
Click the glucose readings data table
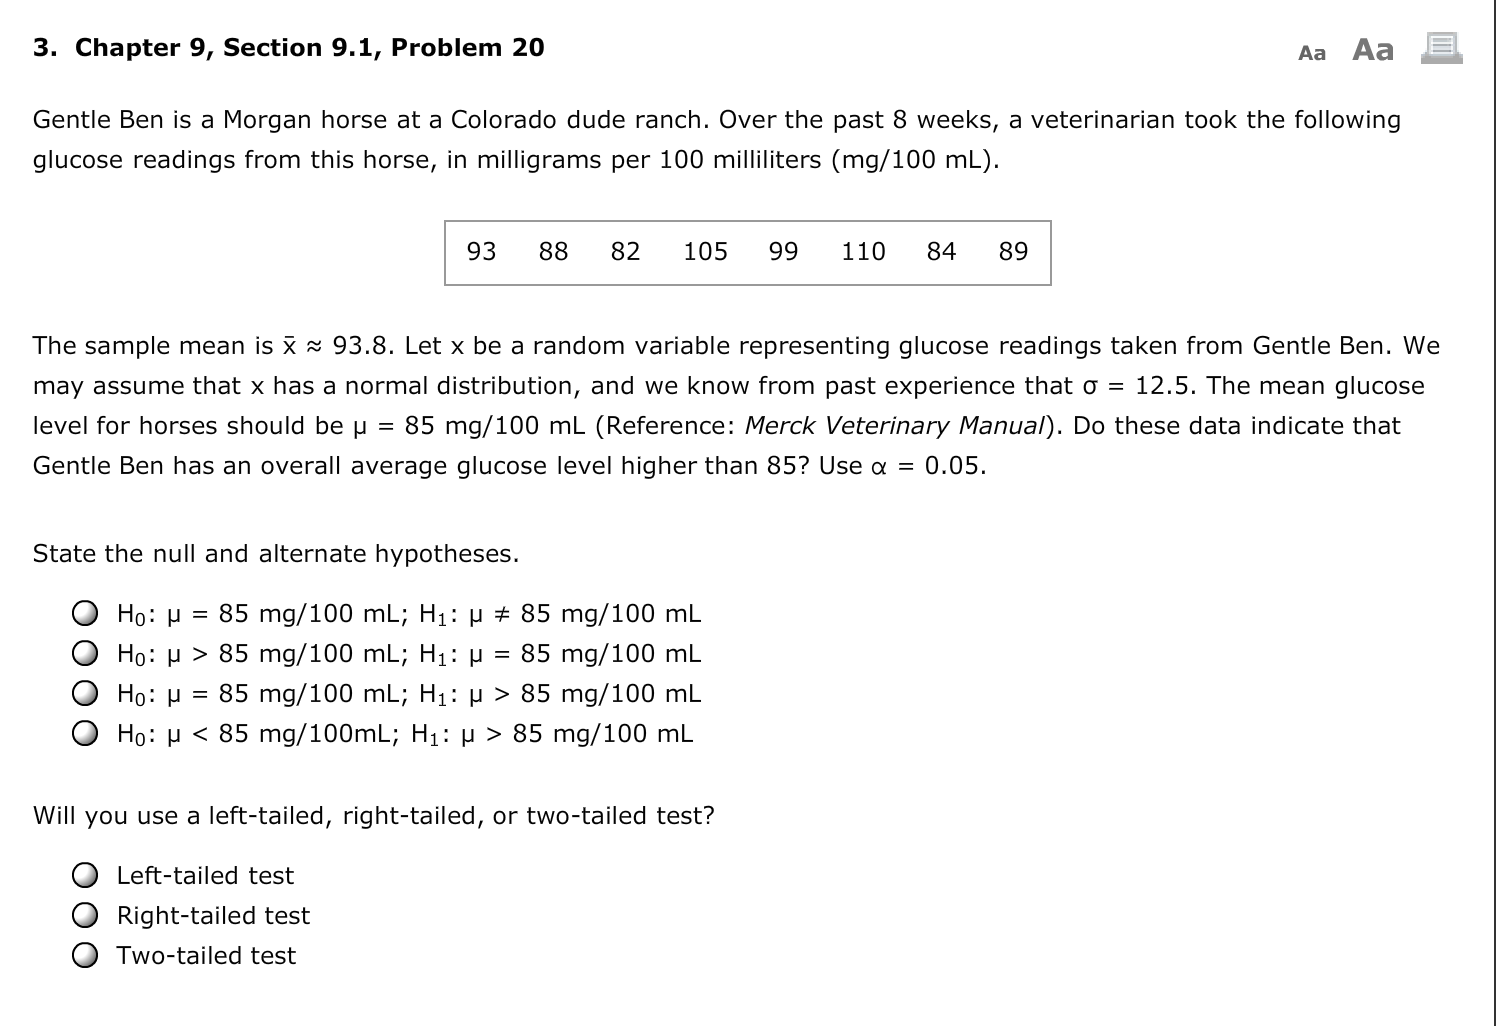[746, 252]
